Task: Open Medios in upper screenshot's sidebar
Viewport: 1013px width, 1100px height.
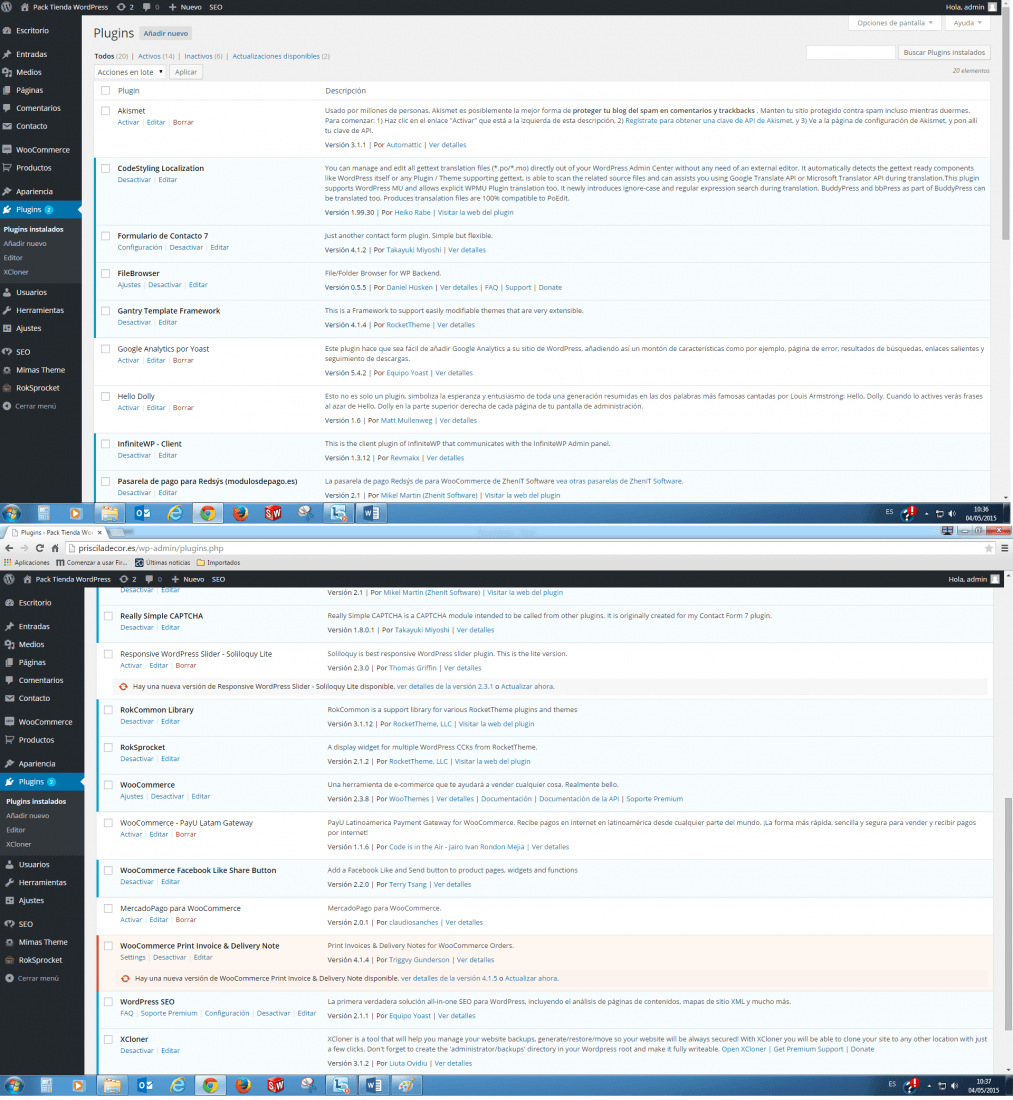Action: pos(29,72)
